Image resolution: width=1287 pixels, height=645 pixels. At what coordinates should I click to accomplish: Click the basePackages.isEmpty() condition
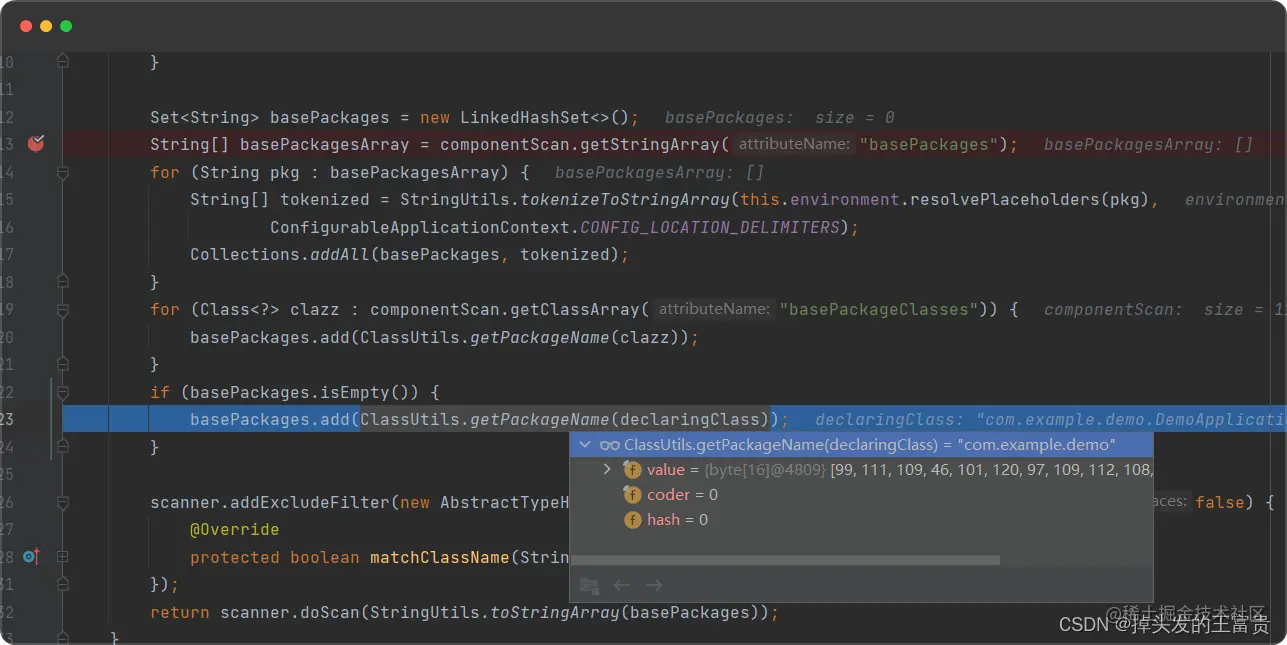(x=304, y=392)
